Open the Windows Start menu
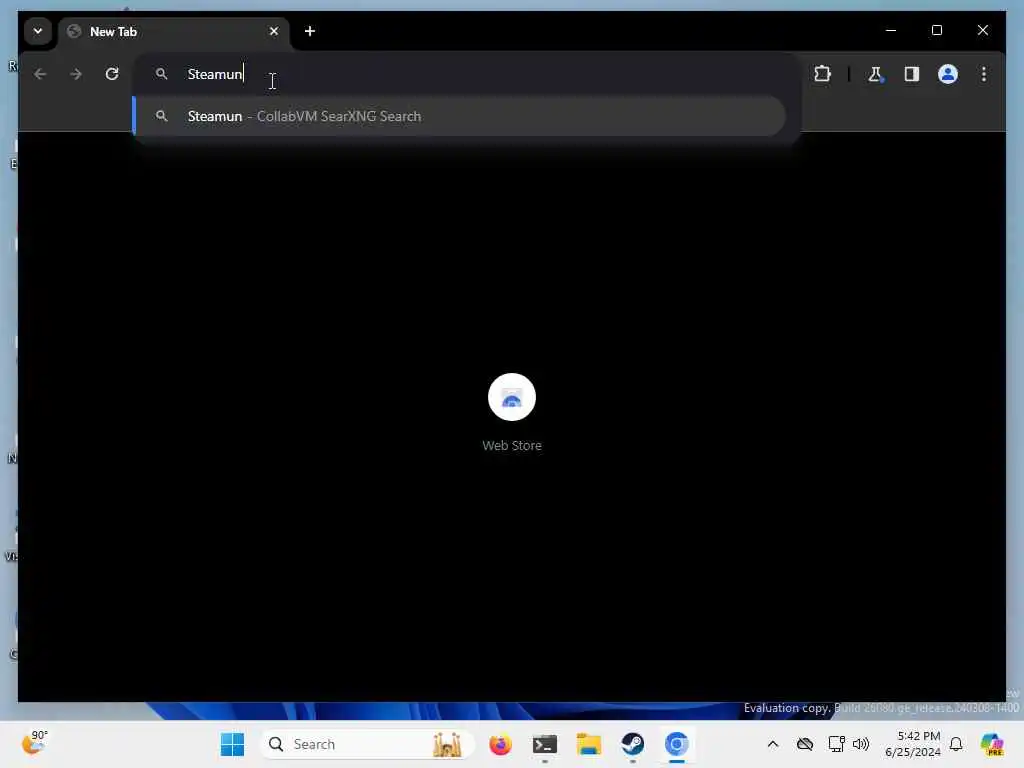This screenshot has height=768, width=1024. [232, 744]
